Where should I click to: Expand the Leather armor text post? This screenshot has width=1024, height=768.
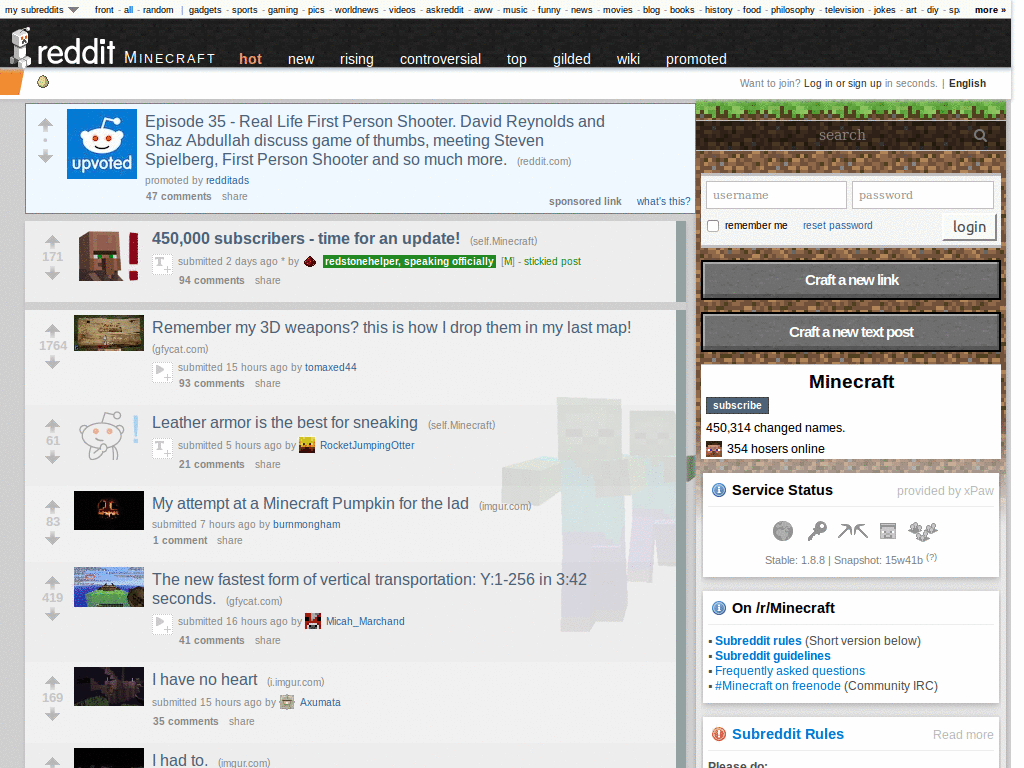click(162, 448)
